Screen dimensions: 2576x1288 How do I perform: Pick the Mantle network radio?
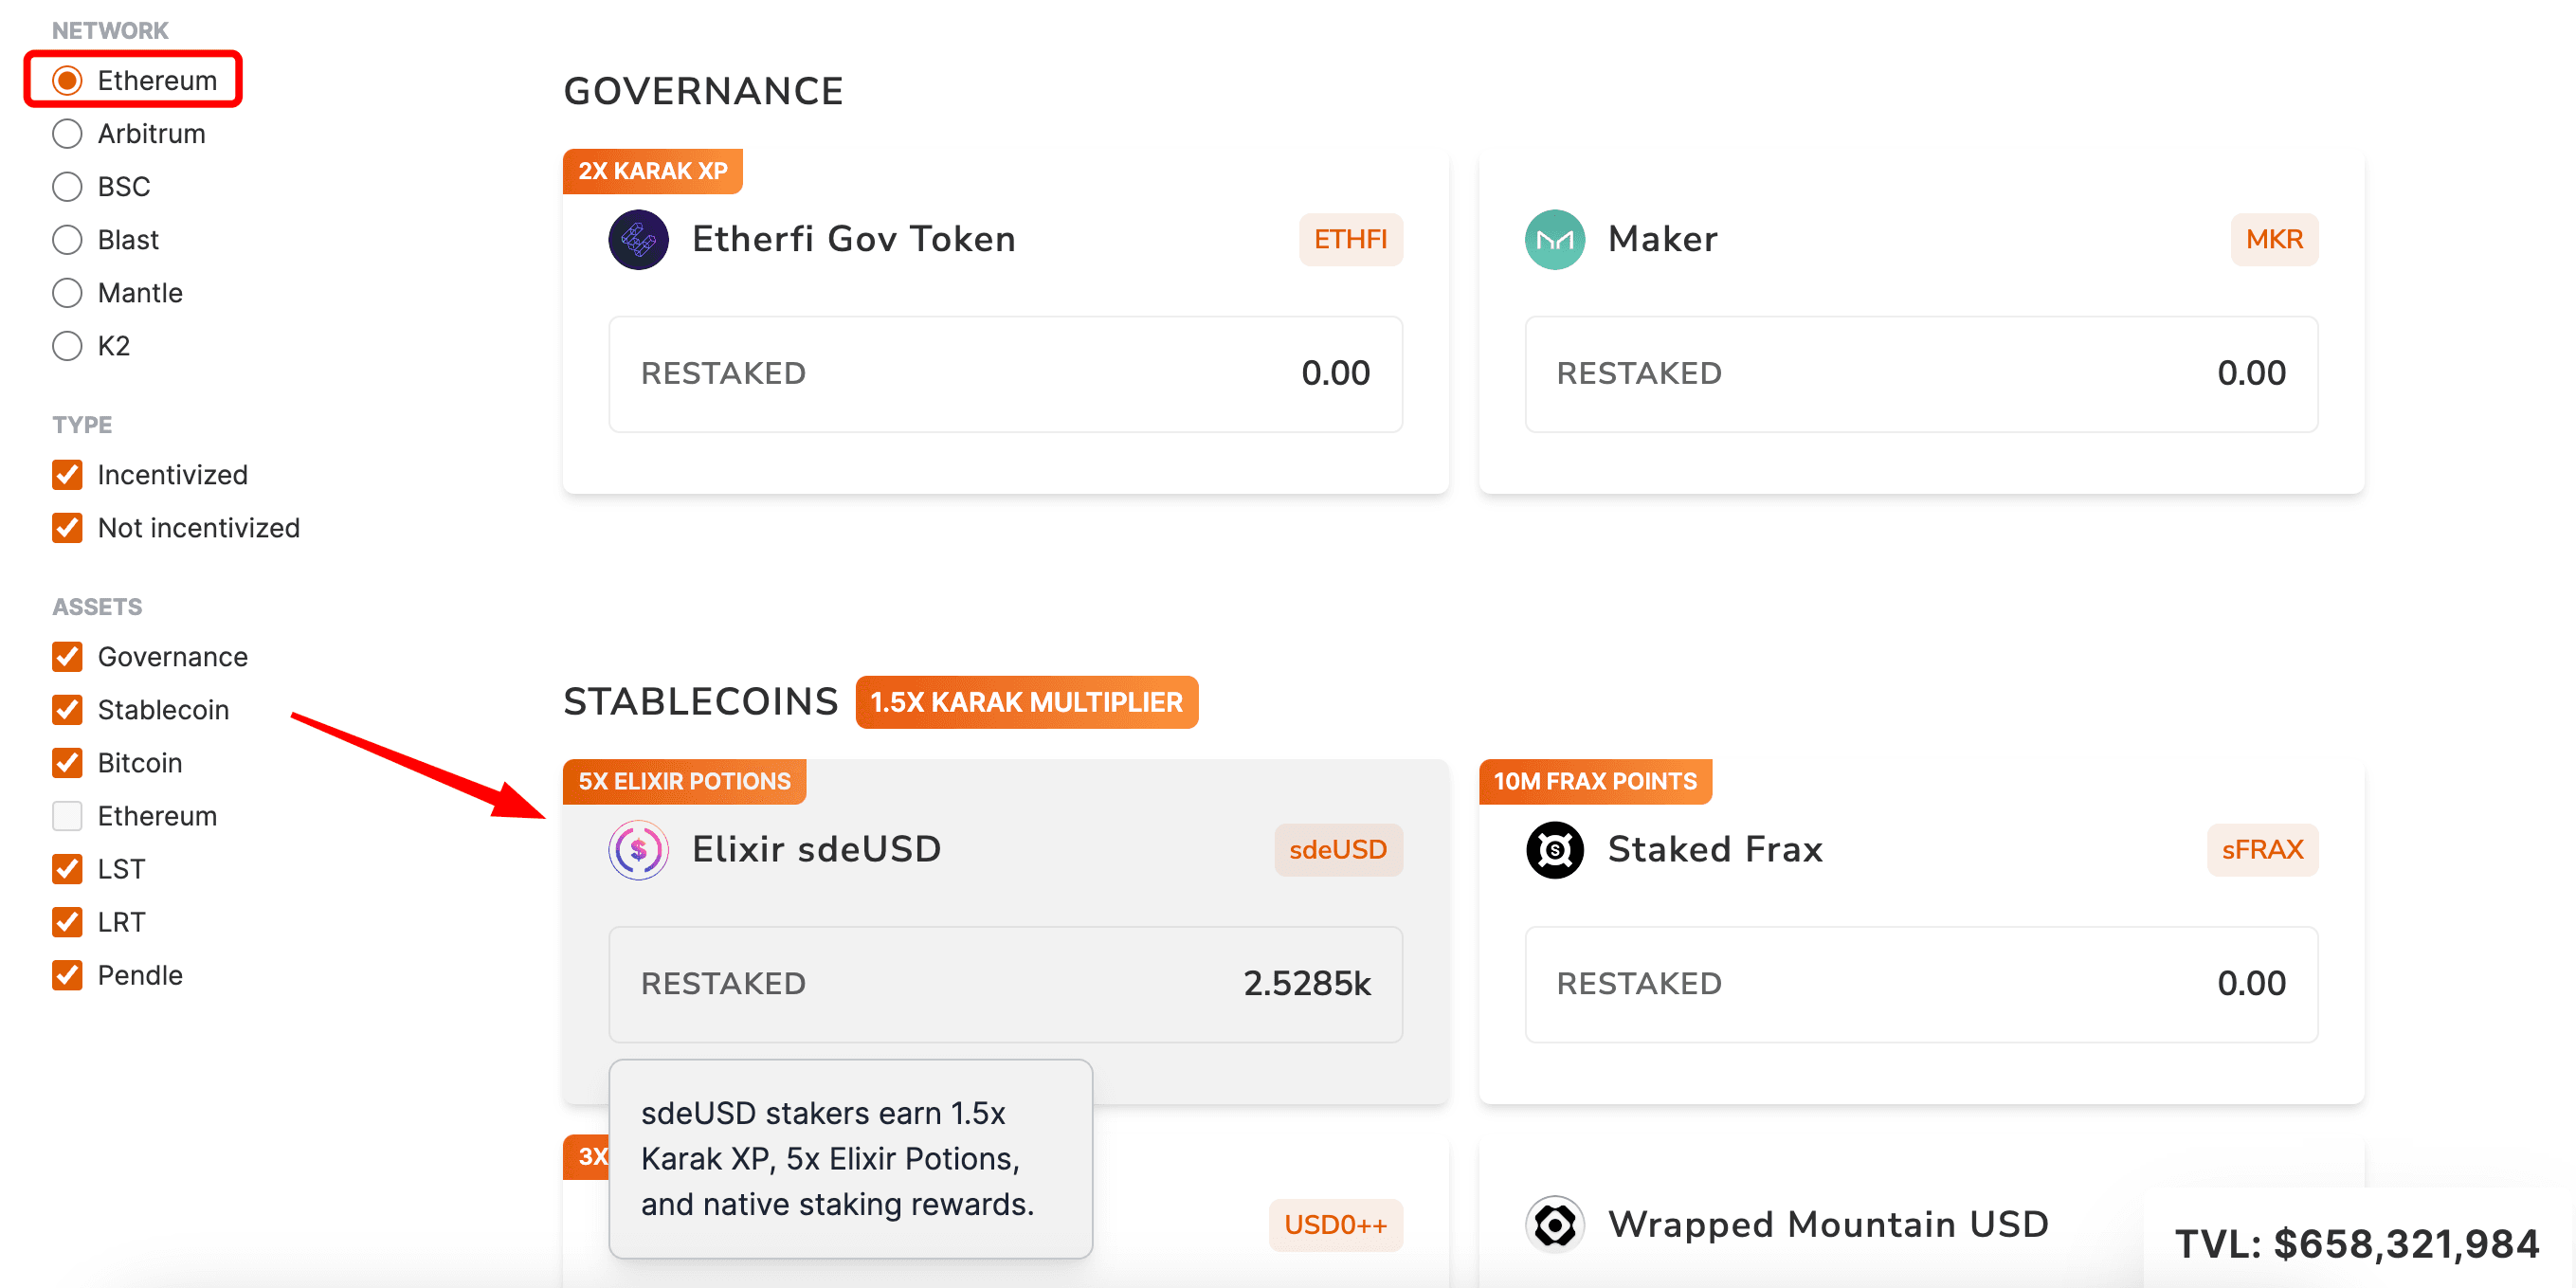point(67,292)
